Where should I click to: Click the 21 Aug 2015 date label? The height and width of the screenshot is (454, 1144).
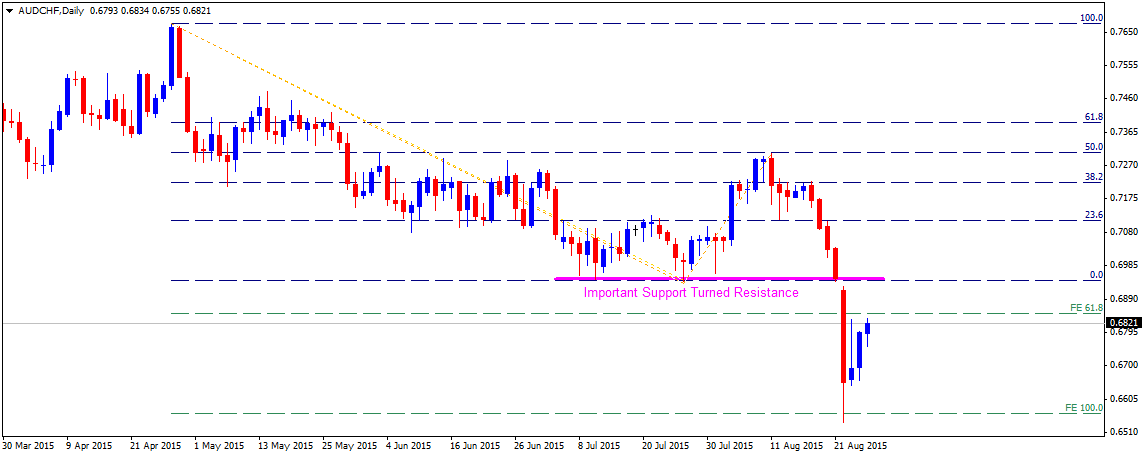tap(861, 445)
